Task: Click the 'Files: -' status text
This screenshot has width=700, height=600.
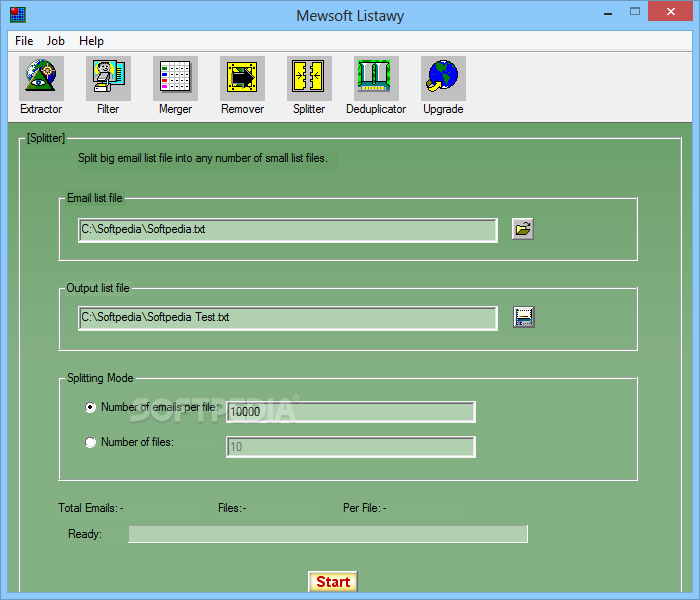Action: (232, 508)
